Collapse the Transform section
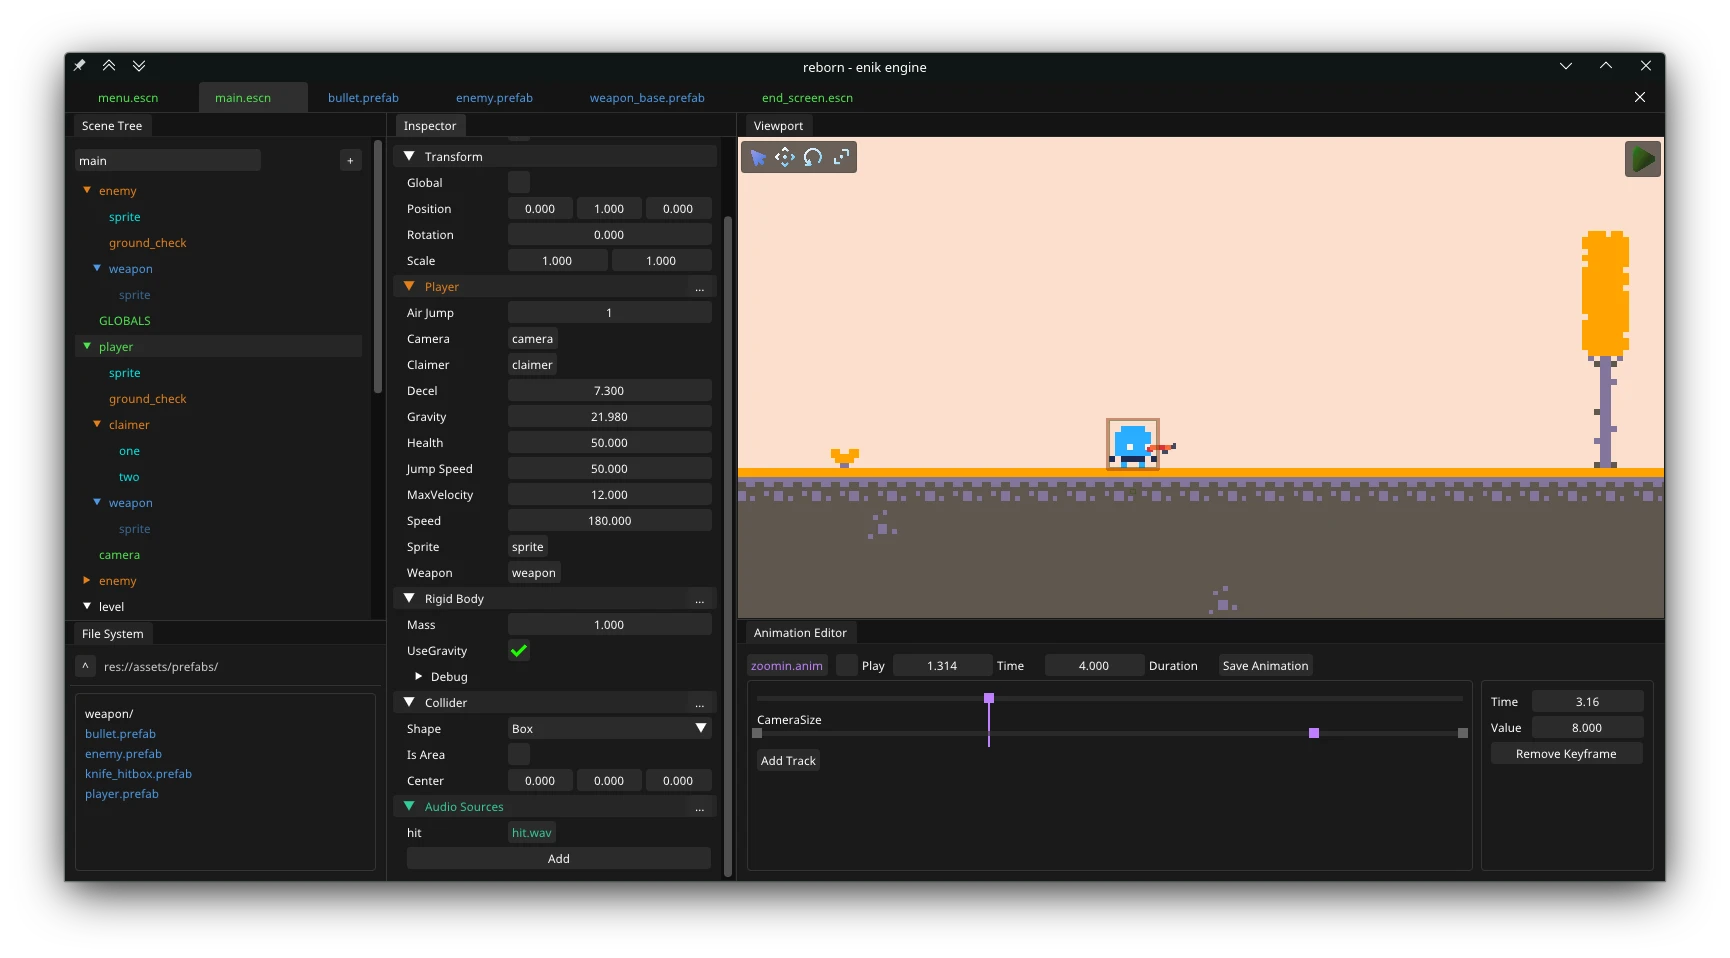 tap(409, 156)
